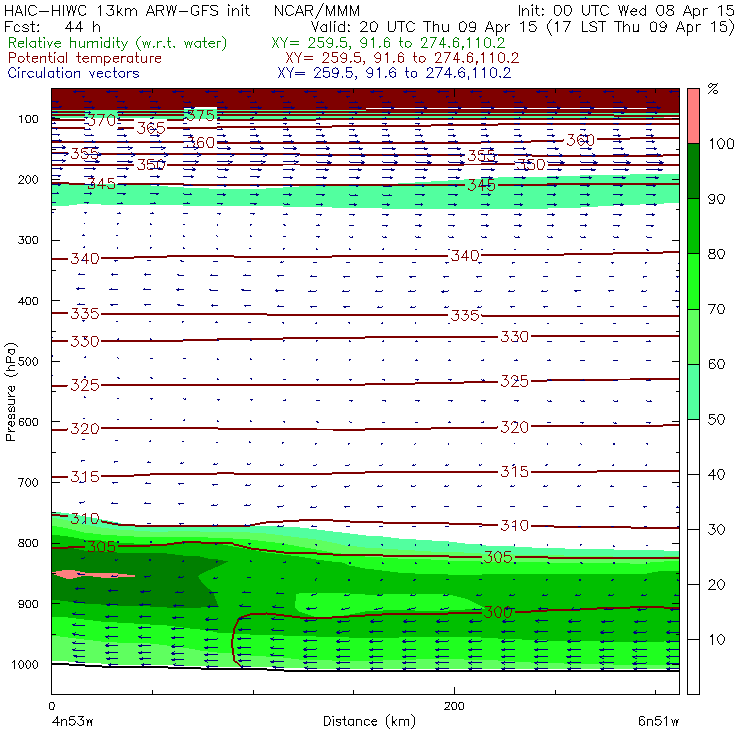Click the white 40–50% colorbar segment
The width and height of the screenshot is (740, 740).
(693, 446)
